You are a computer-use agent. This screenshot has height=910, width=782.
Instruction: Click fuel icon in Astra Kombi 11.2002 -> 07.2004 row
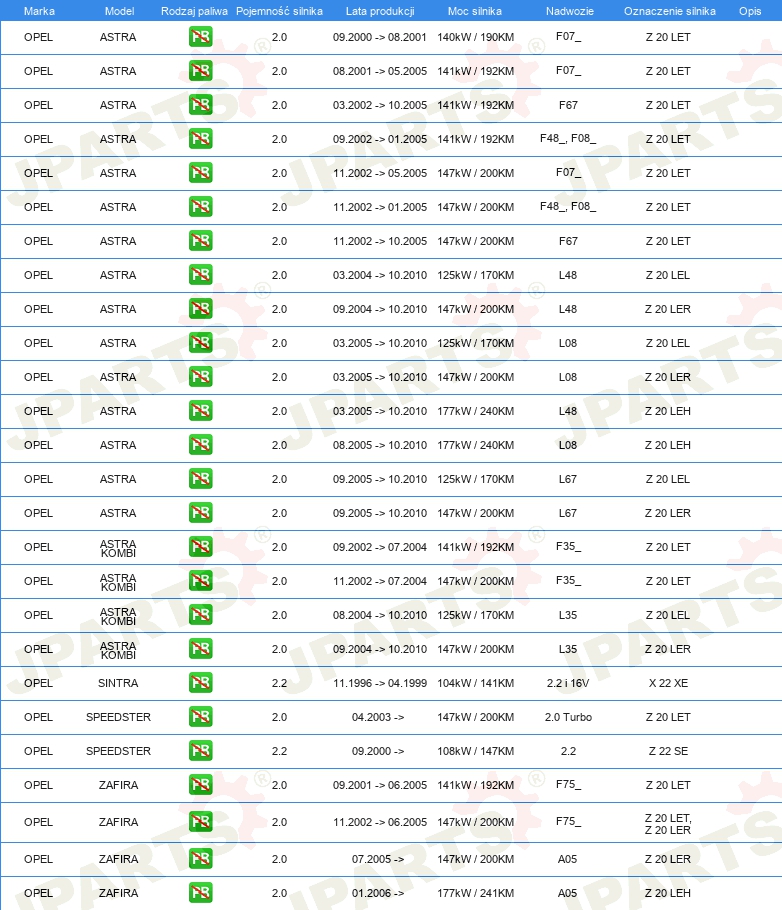(x=200, y=581)
